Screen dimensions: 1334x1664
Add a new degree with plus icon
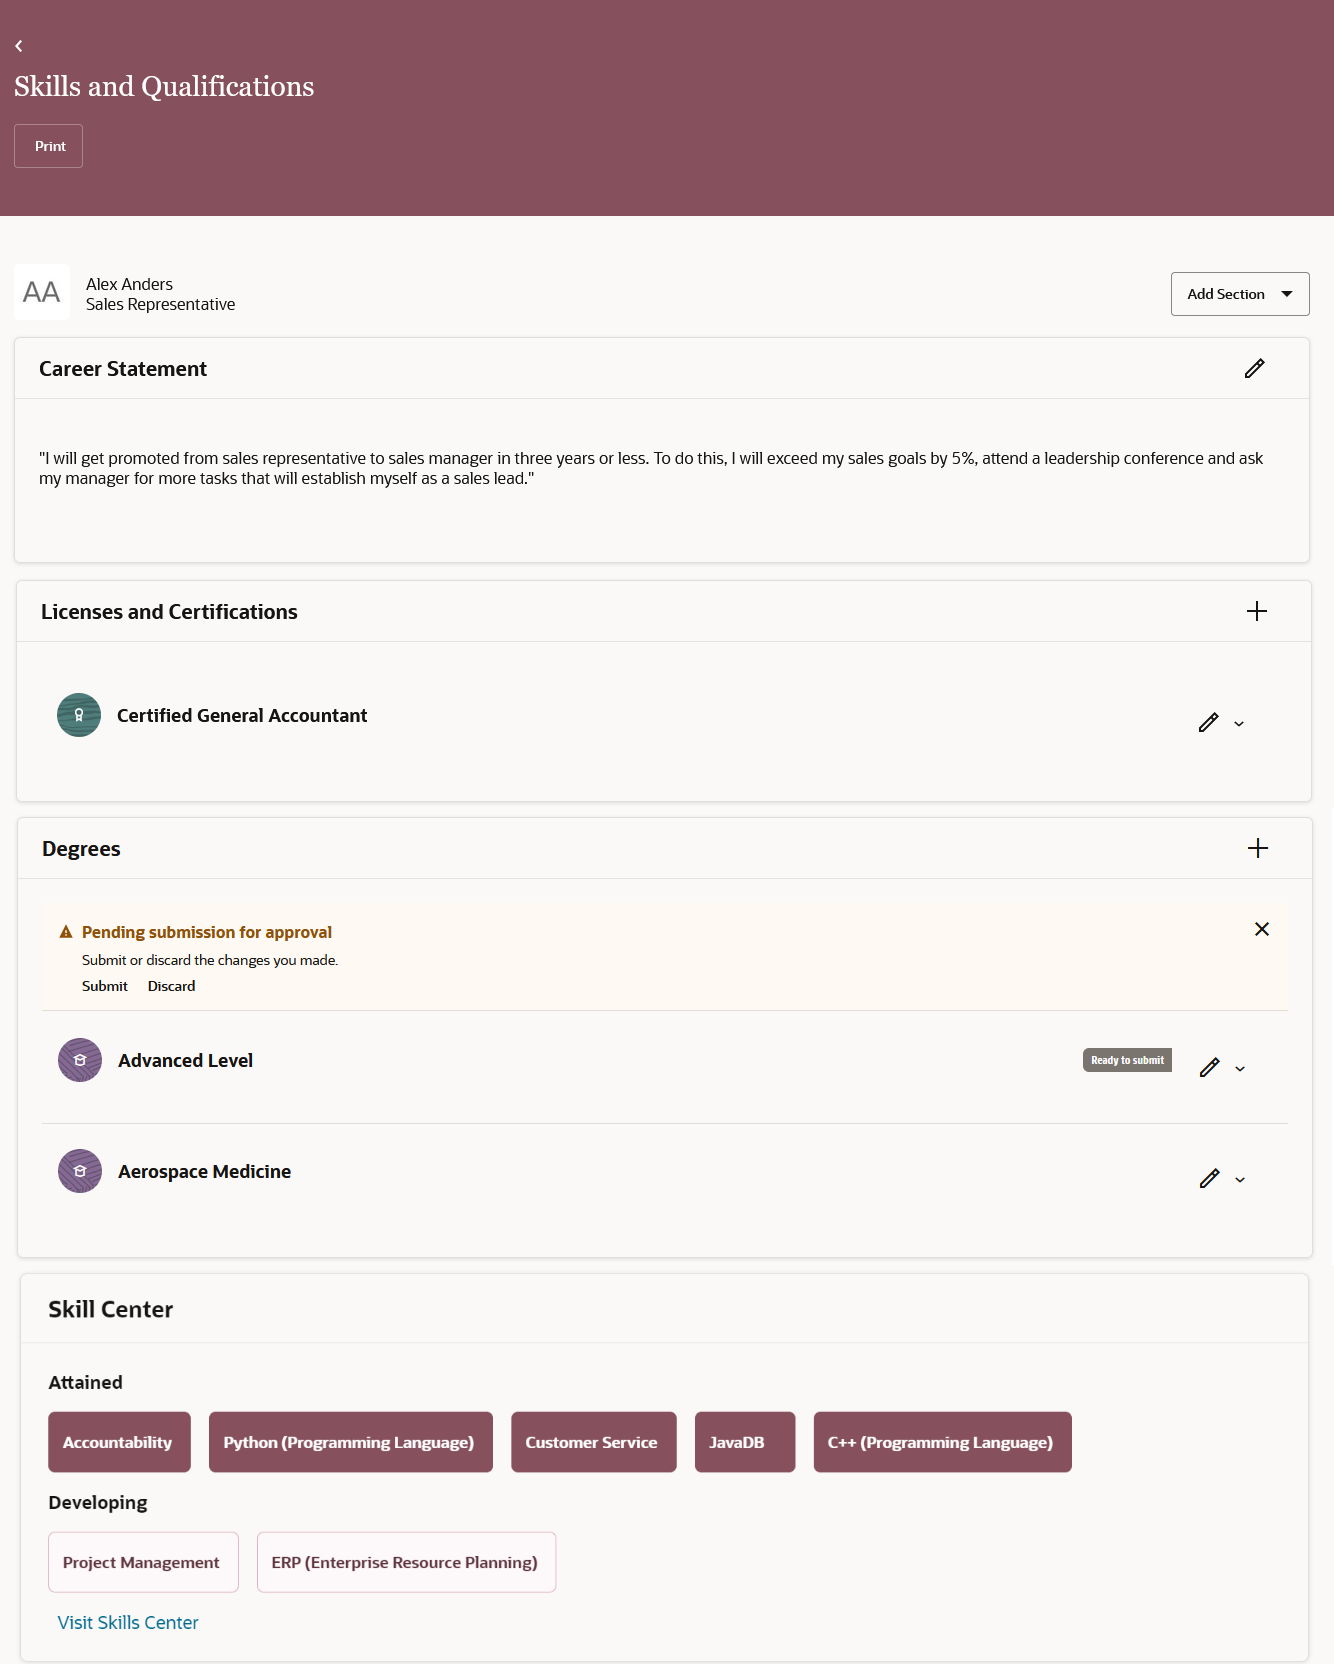(x=1258, y=848)
